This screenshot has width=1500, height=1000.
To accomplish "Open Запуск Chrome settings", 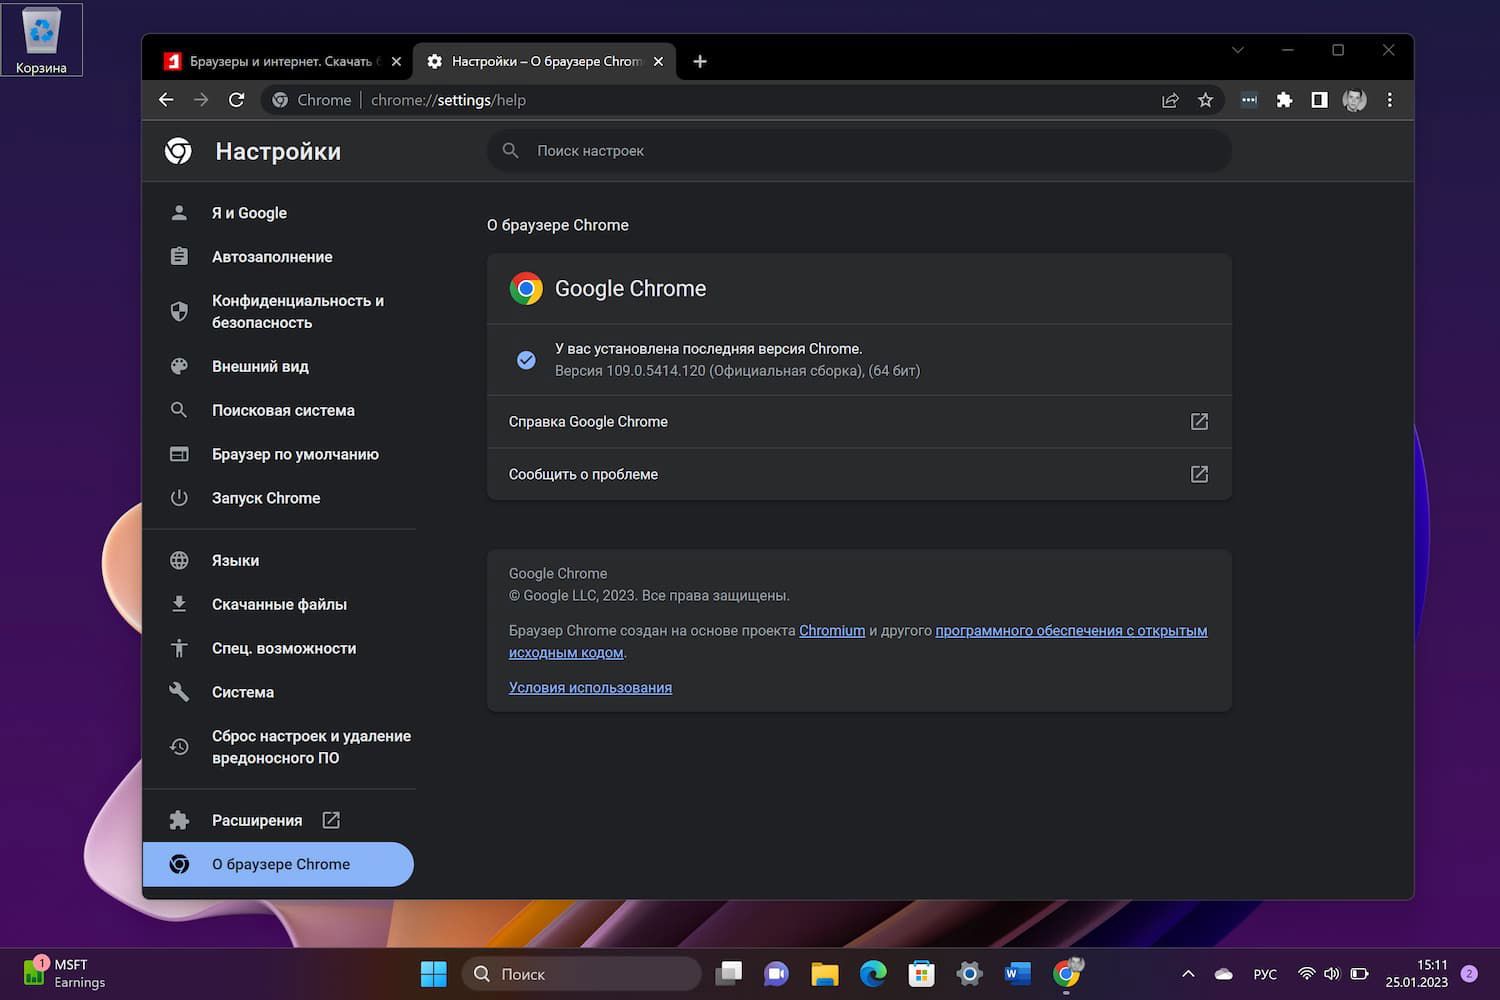I will (x=278, y=498).
